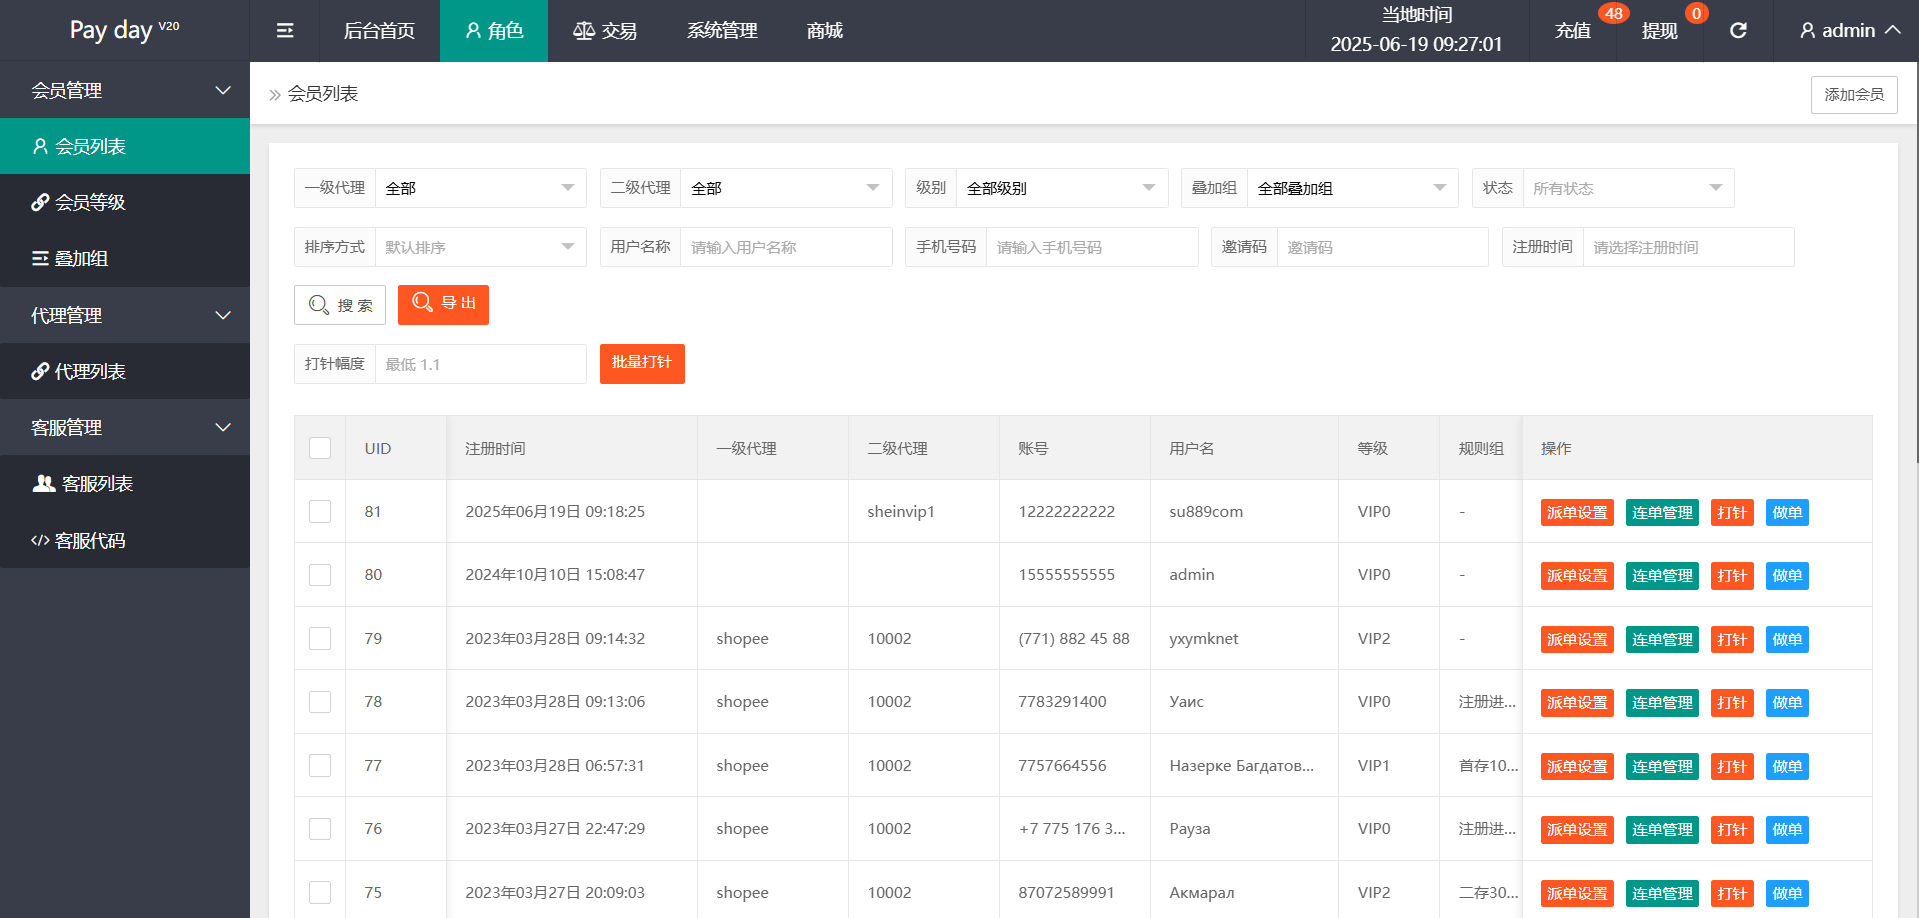Click 做单 for user Рауза
The height and width of the screenshot is (918, 1919).
[x=1787, y=830]
